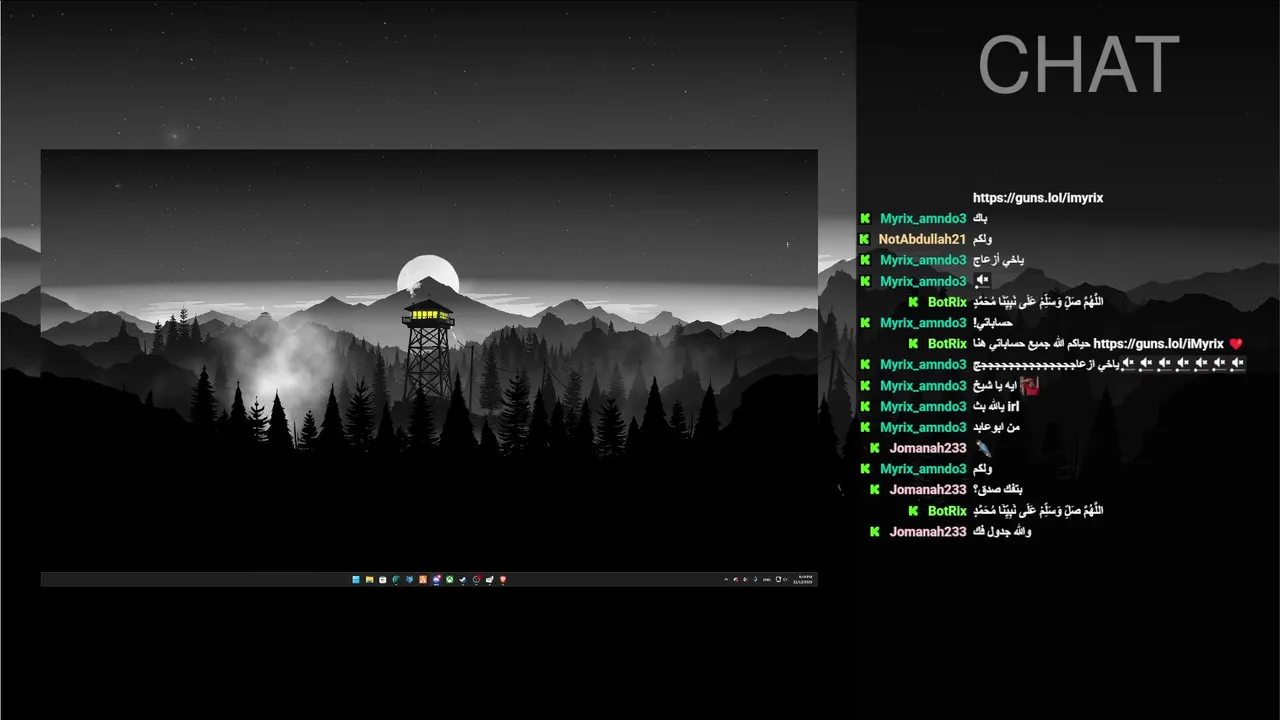
Task: Open the Windows Start menu
Action: [356, 579]
